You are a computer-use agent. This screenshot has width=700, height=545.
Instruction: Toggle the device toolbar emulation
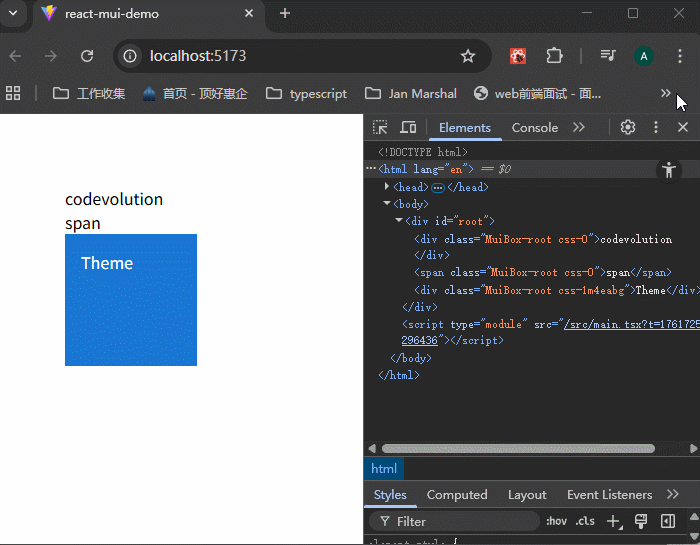point(408,127)
